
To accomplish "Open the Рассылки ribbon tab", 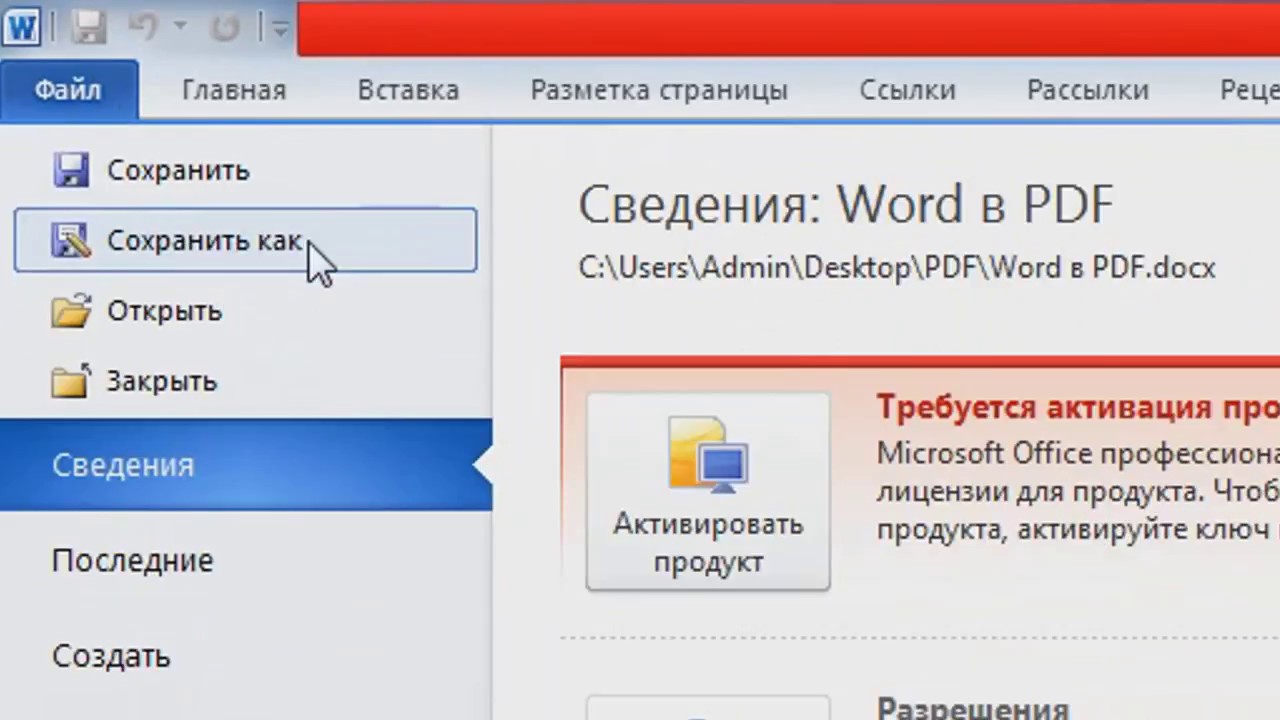I will point(1087,90).
